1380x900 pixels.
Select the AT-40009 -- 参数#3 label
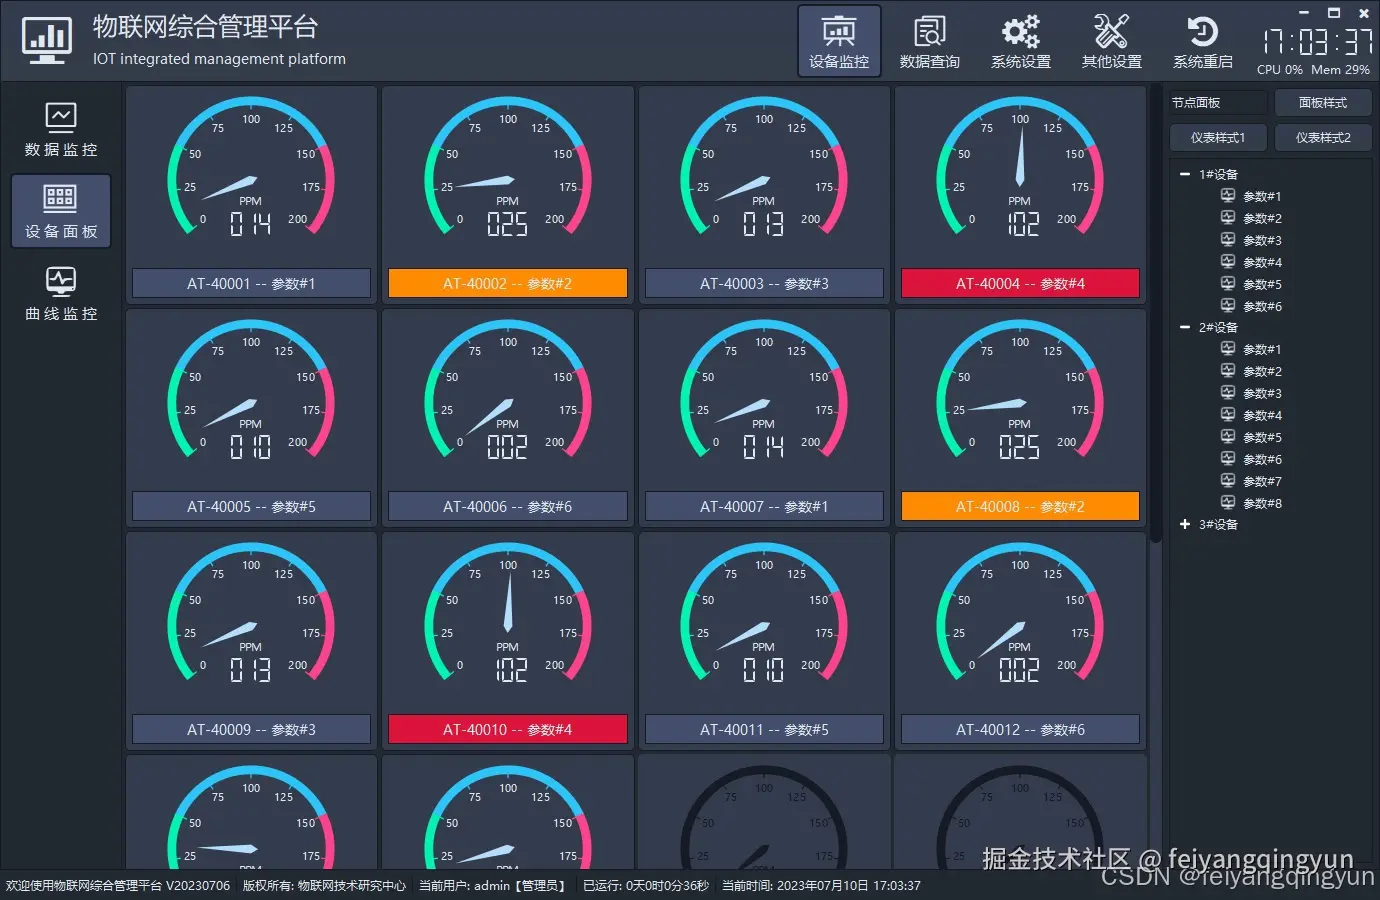(251, 730)
